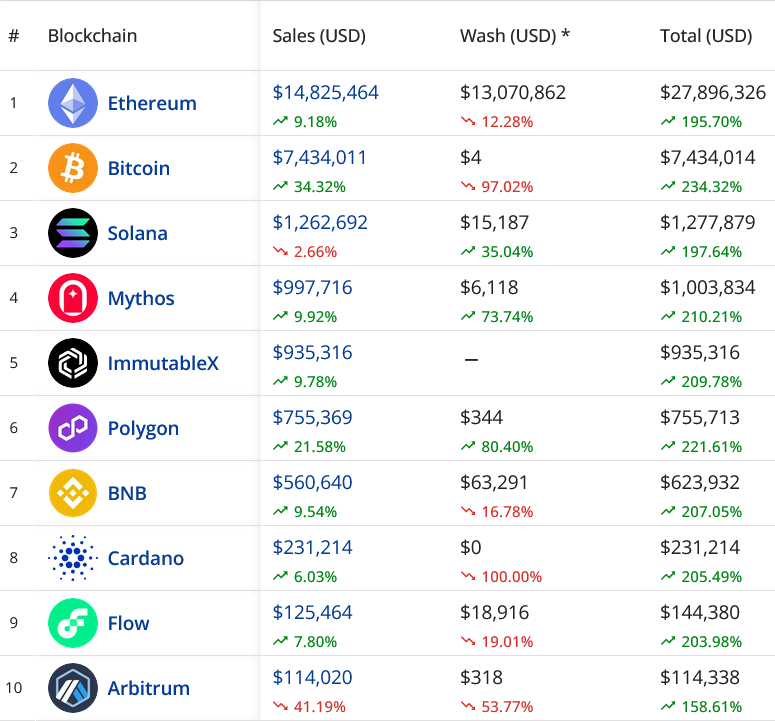Click the ImmutableX logo icon
The image size is (775, 721).
[x=73, y=363]
